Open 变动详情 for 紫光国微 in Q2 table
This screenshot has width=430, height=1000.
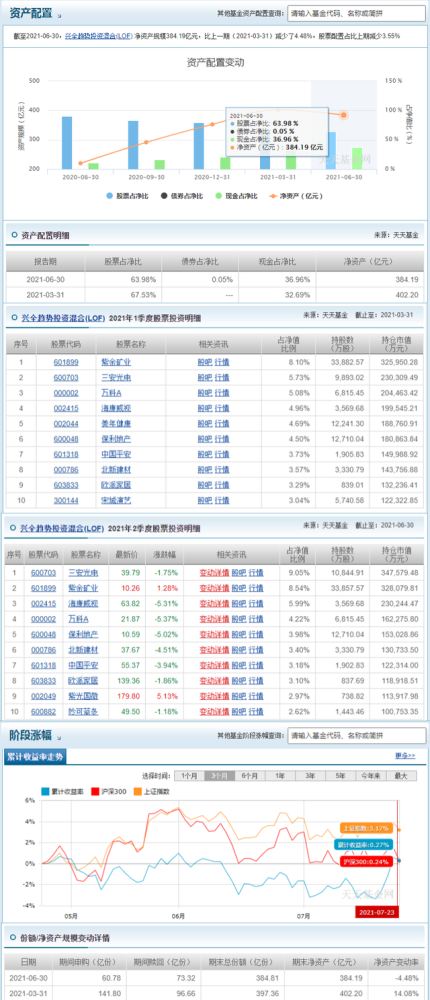point(214,696)
